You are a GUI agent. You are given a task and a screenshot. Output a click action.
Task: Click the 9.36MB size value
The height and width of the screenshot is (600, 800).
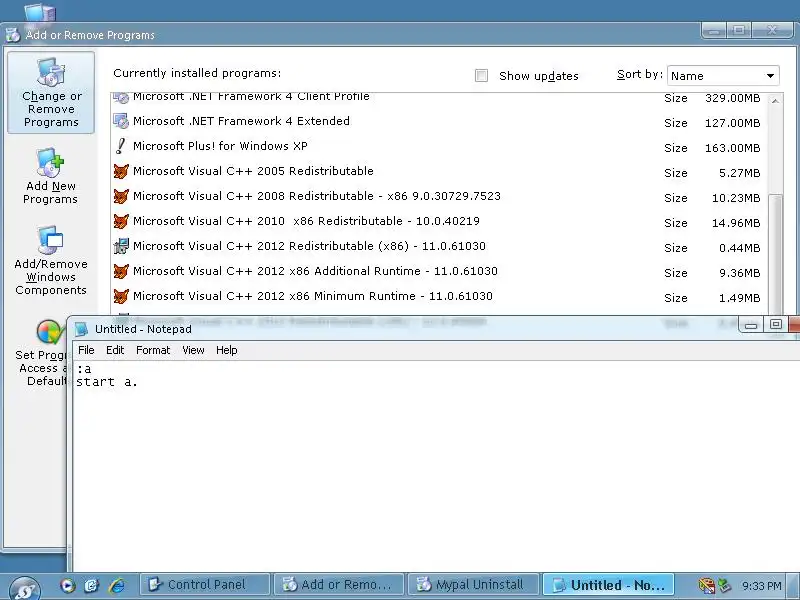(740, 273)
